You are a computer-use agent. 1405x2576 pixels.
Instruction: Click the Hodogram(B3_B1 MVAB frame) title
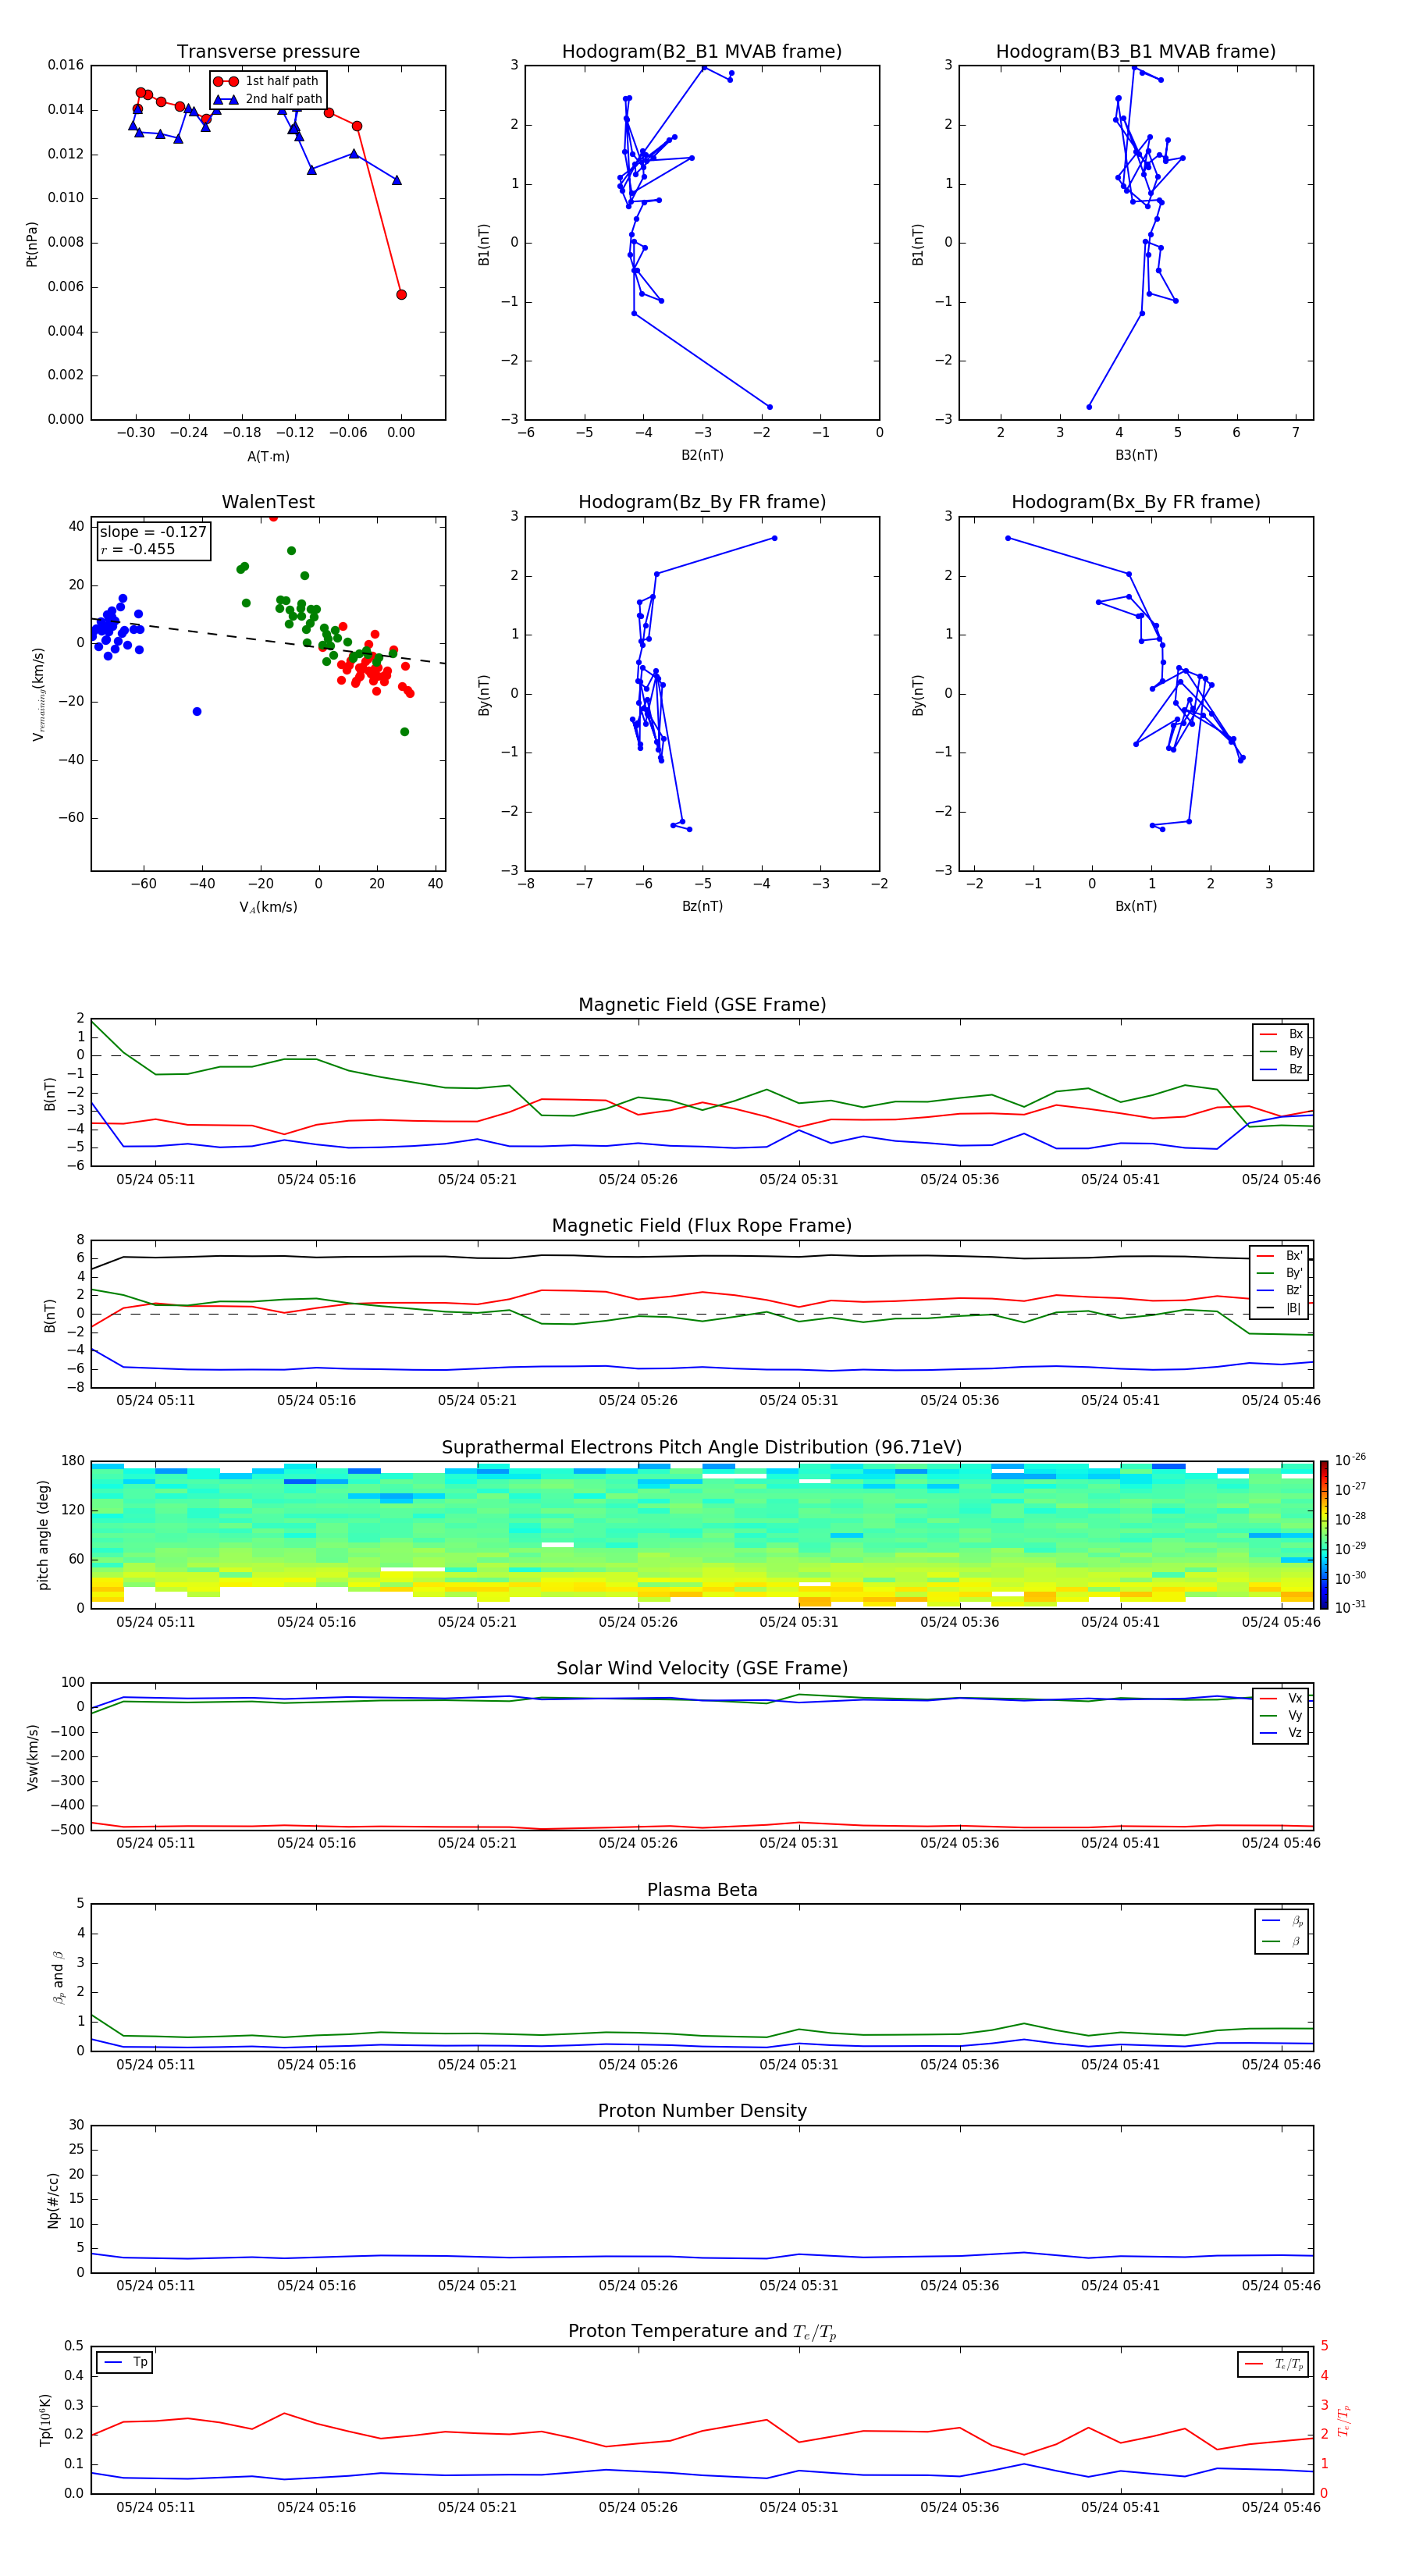(1136, 51)
